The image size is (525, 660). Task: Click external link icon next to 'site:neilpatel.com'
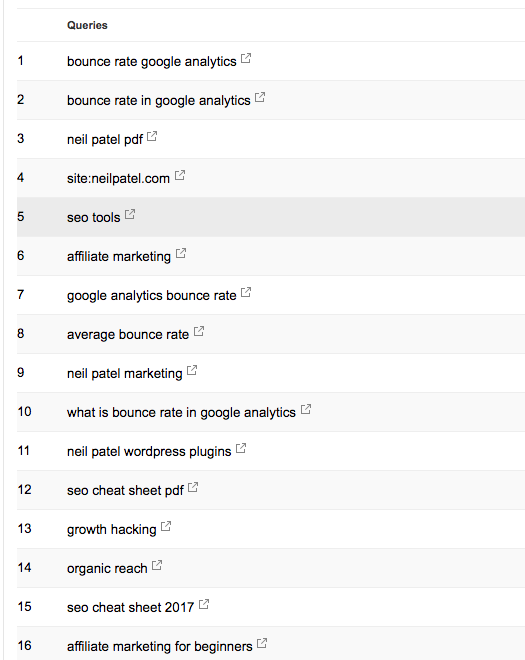tap(180, 176)
